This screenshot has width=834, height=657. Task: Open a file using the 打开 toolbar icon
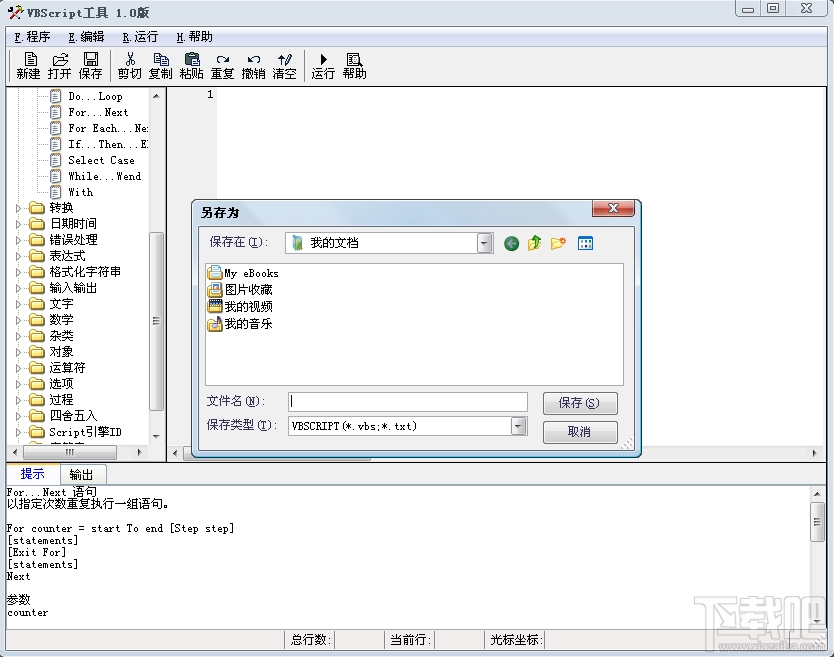pyautogui.click(x=59, y=65)
